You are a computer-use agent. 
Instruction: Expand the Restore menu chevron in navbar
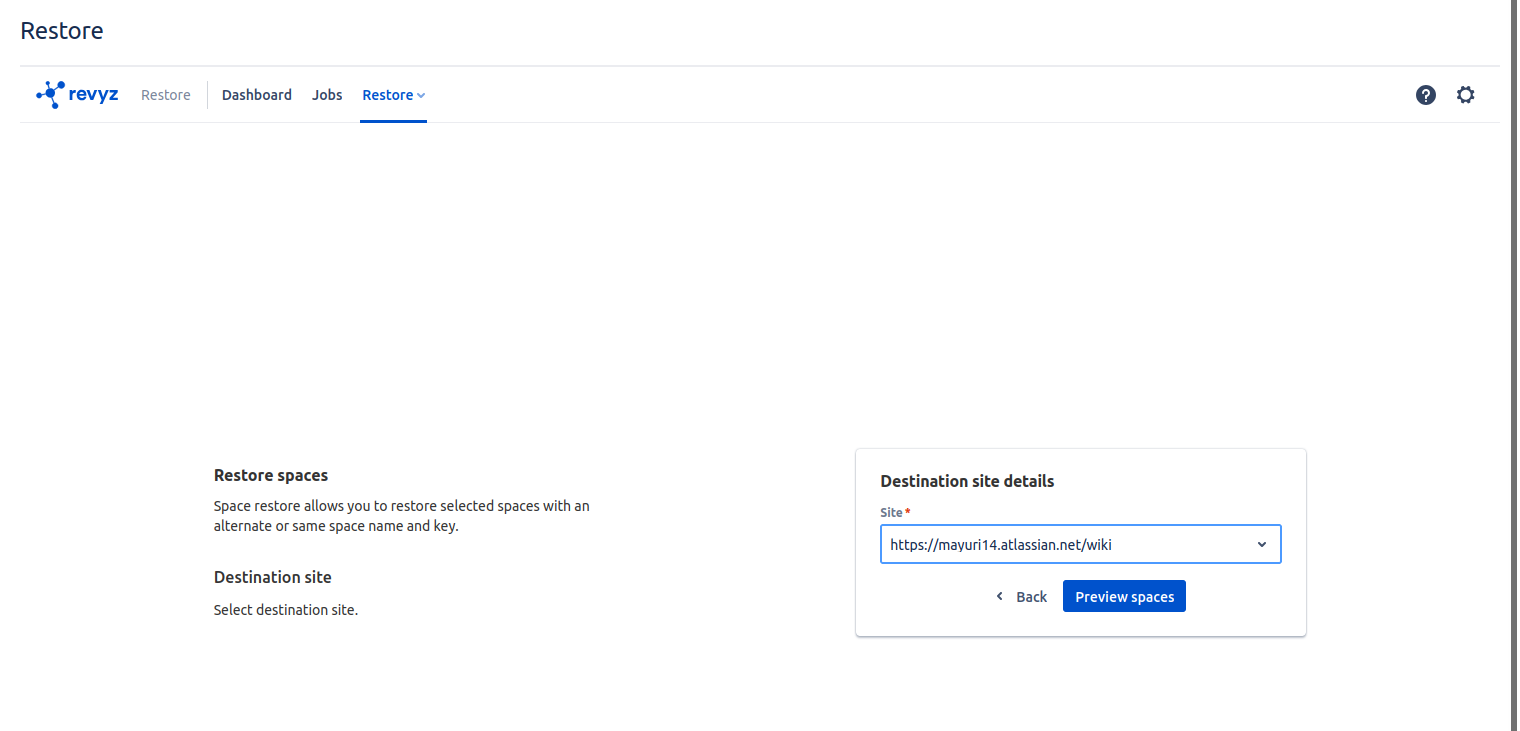coord(421,96)
